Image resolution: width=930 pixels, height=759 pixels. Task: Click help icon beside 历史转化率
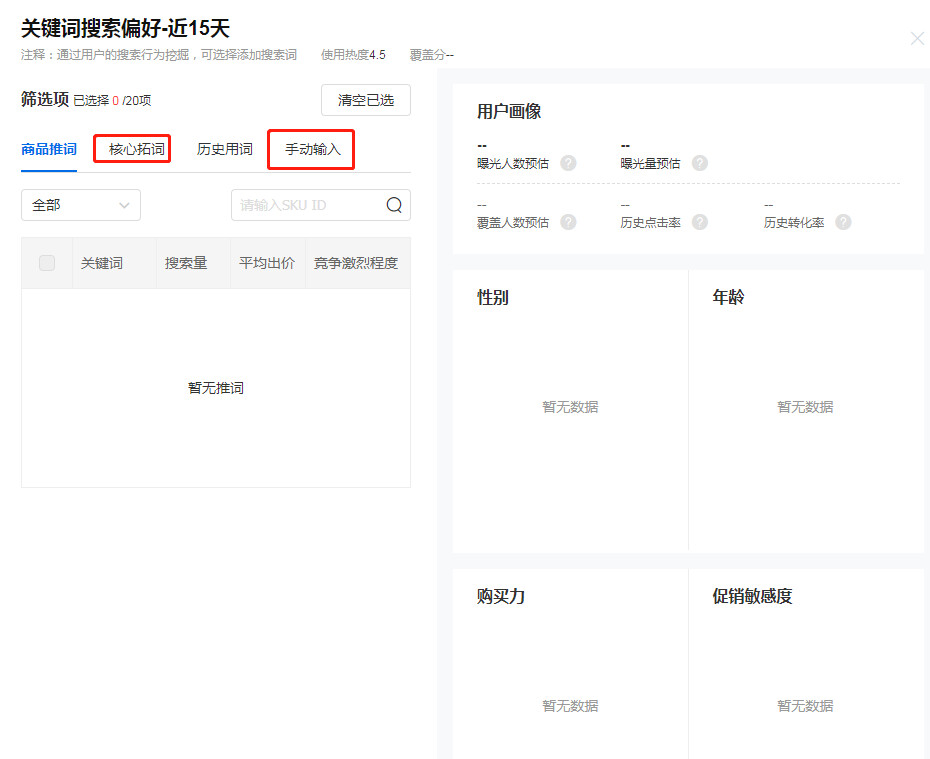(x=843, y=222)
